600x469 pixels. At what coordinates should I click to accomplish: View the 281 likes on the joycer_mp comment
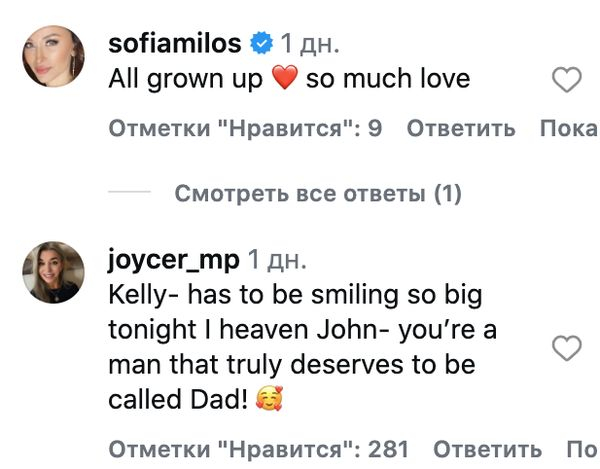coord(257,449)
